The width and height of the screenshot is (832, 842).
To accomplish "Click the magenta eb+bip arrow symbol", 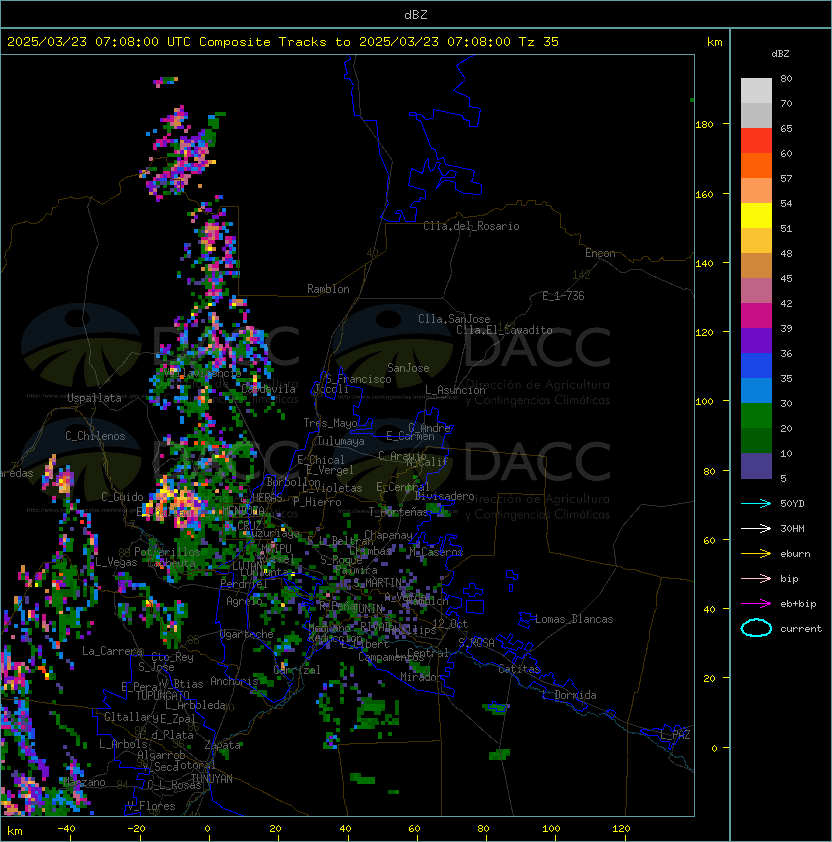I will (756, 604).
